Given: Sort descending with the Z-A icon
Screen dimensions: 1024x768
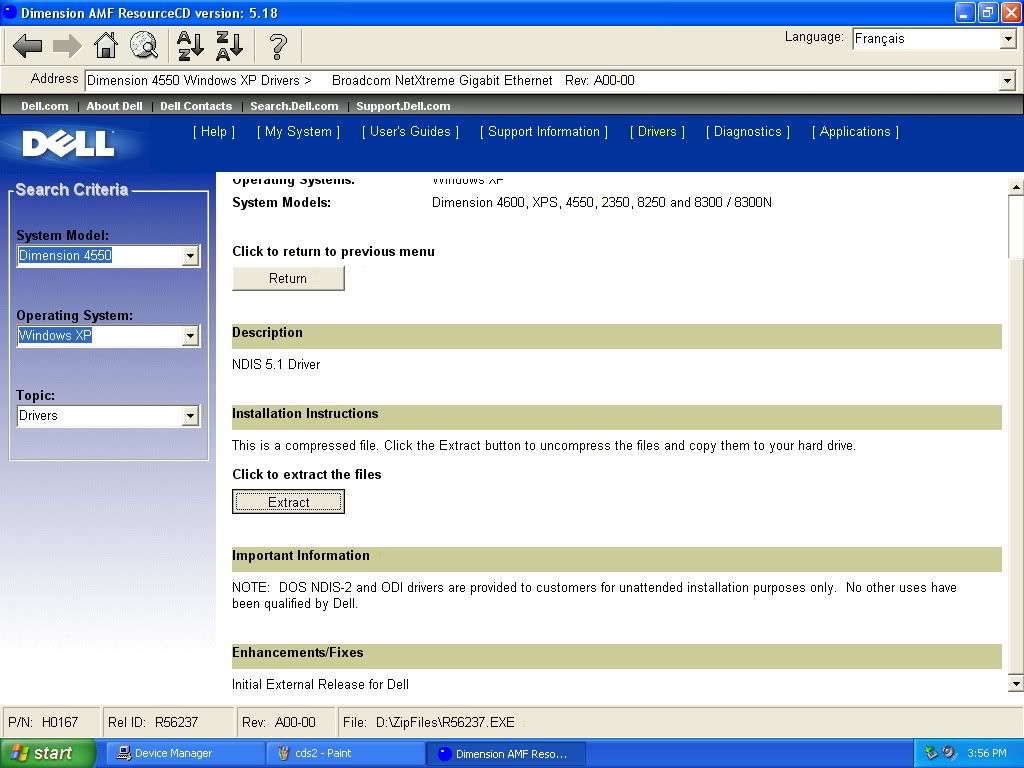Looking at the screenshot, I should point(229,46).
